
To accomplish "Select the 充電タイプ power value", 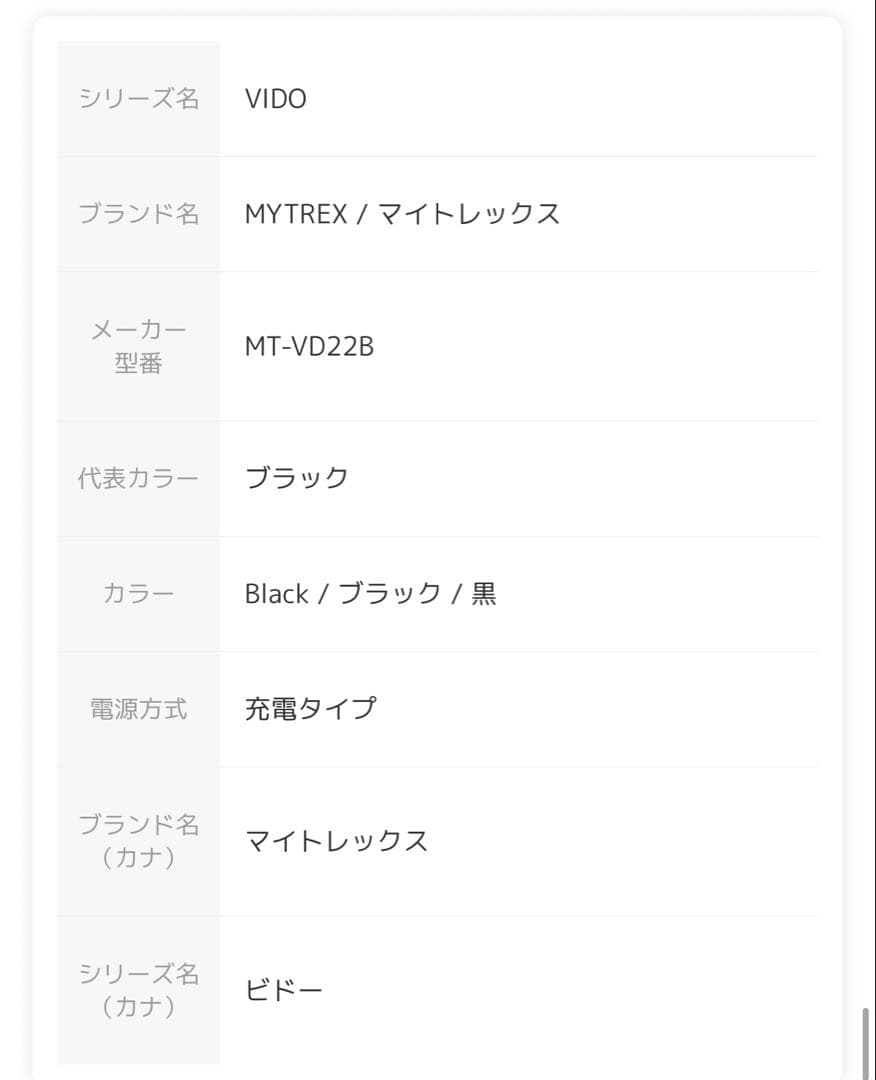I will click(310, 709).
